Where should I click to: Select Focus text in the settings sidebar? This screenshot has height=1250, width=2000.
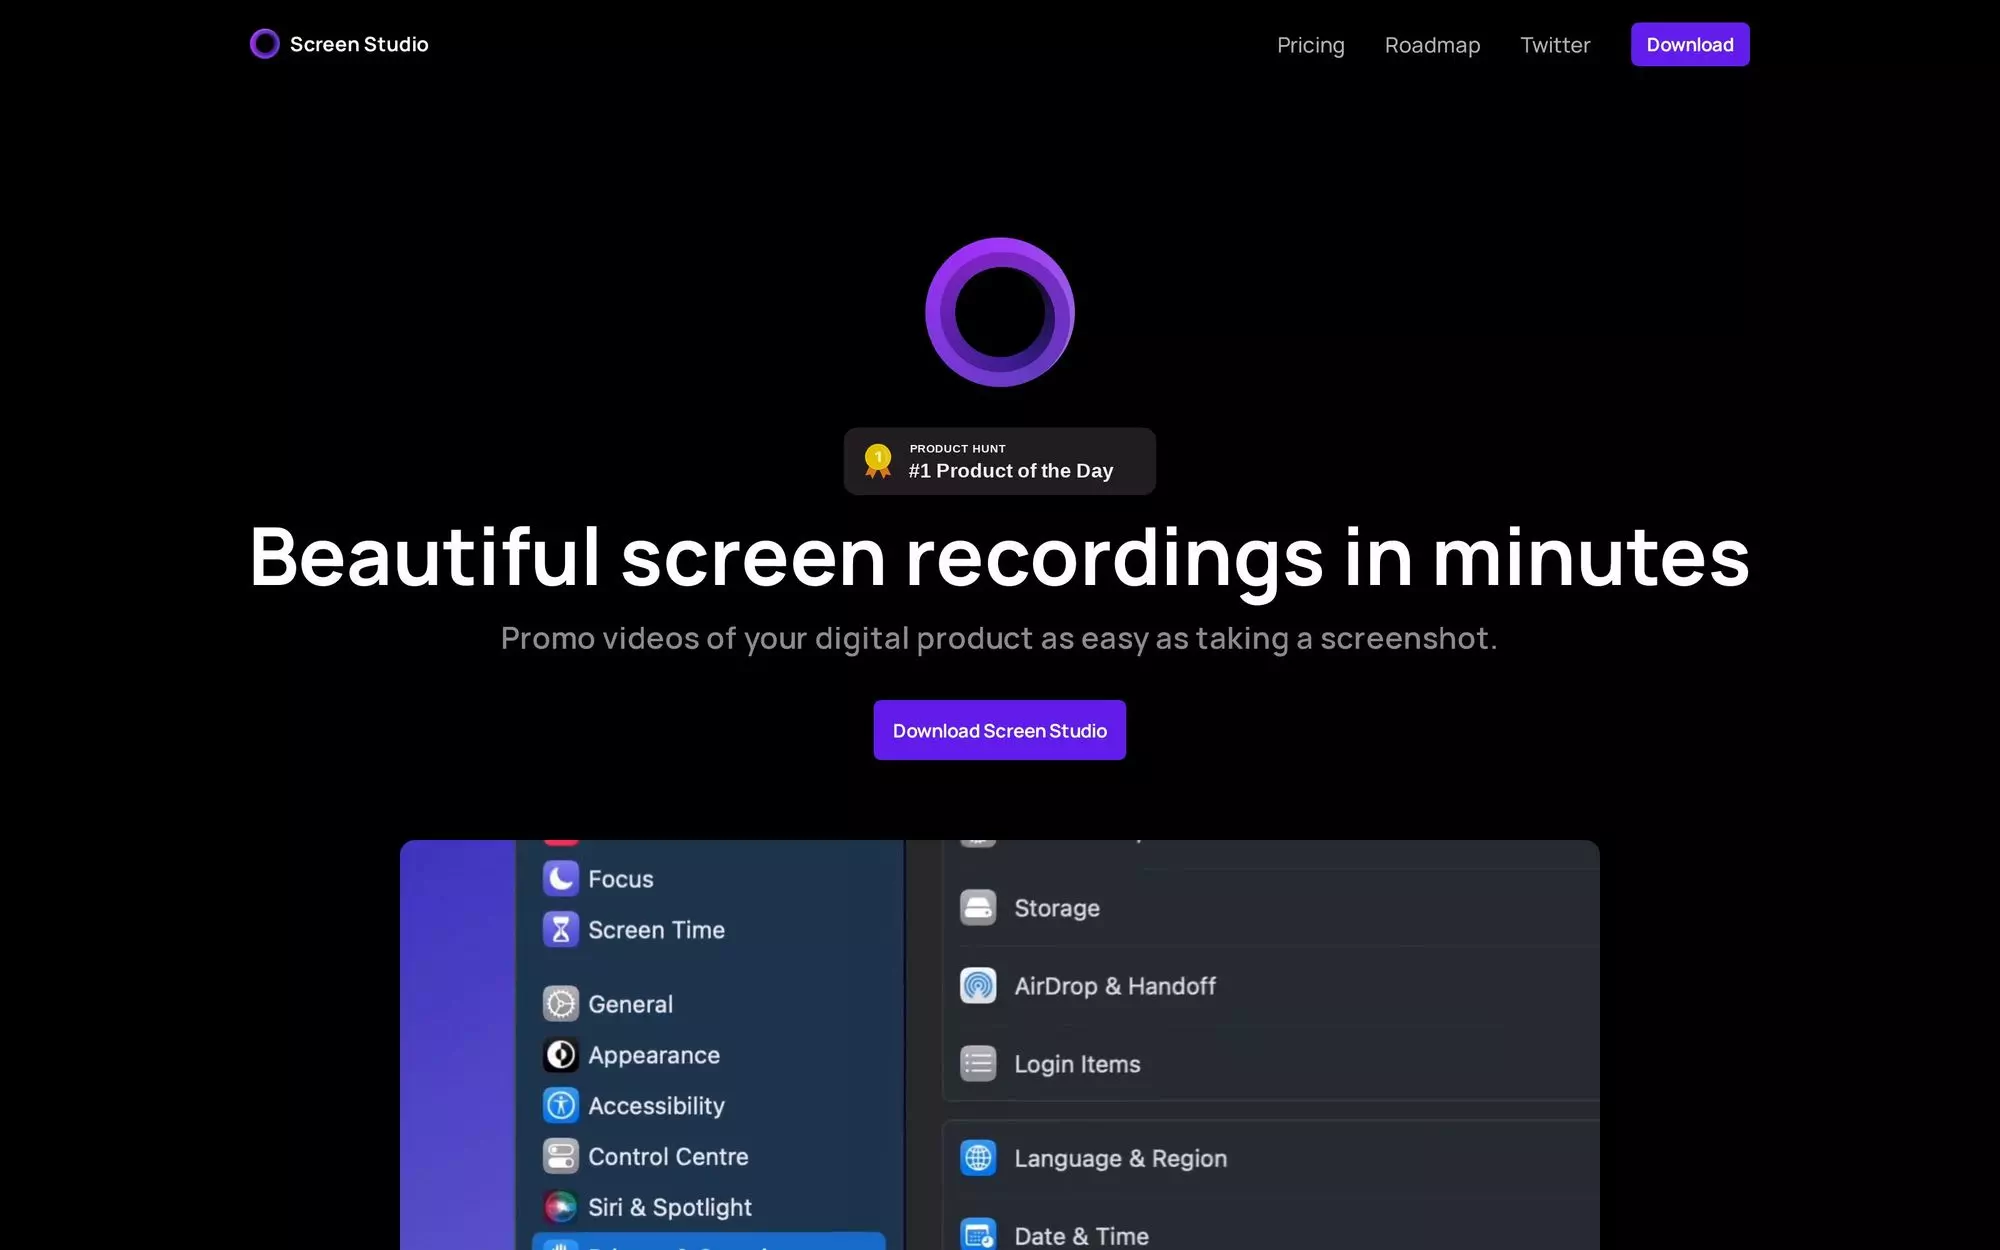click(x=621, y=879)
